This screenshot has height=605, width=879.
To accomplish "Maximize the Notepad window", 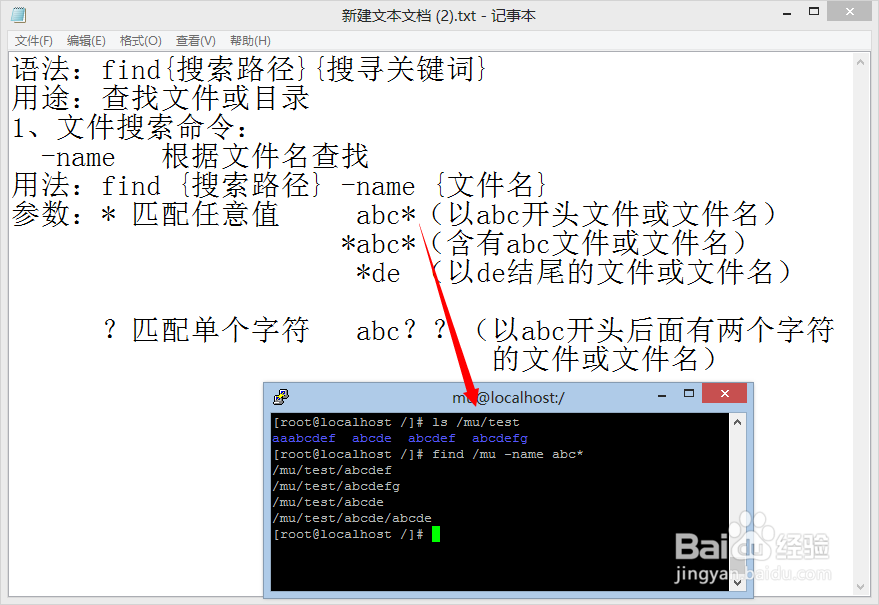I will tap(814, 11).
